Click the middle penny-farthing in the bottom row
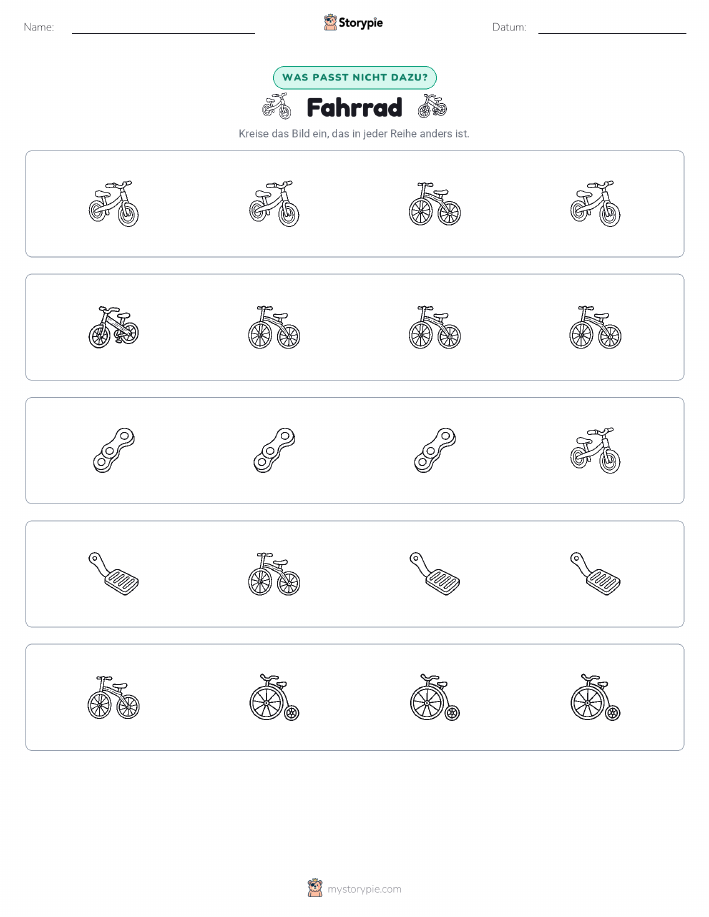The height and width of the screenshot is (917, 709). pos(435,697)
